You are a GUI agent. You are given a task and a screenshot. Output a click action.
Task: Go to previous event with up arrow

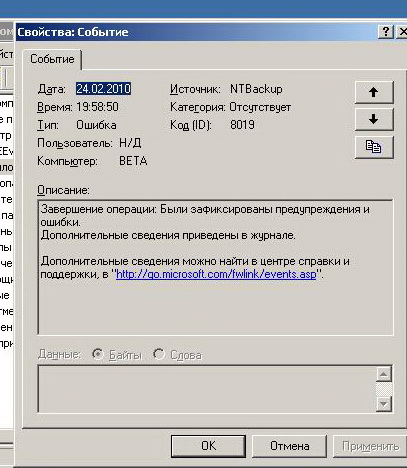pyautogui.click(x=374, y=92)
